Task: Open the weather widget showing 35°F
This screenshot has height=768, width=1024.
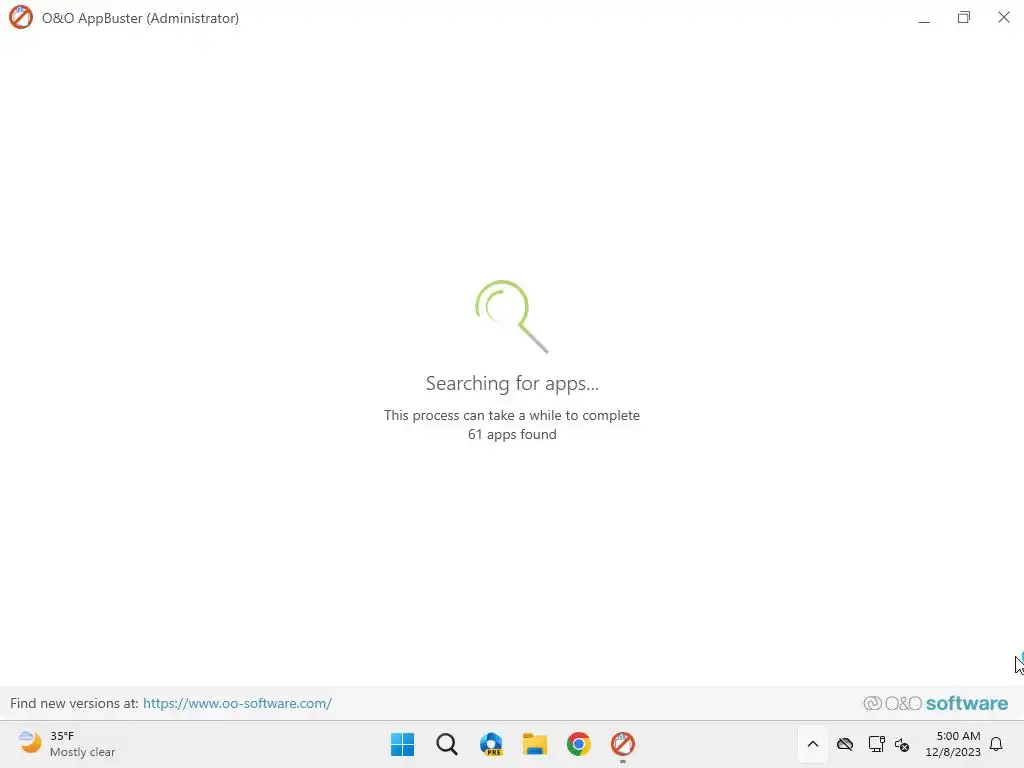Action: 67,744
